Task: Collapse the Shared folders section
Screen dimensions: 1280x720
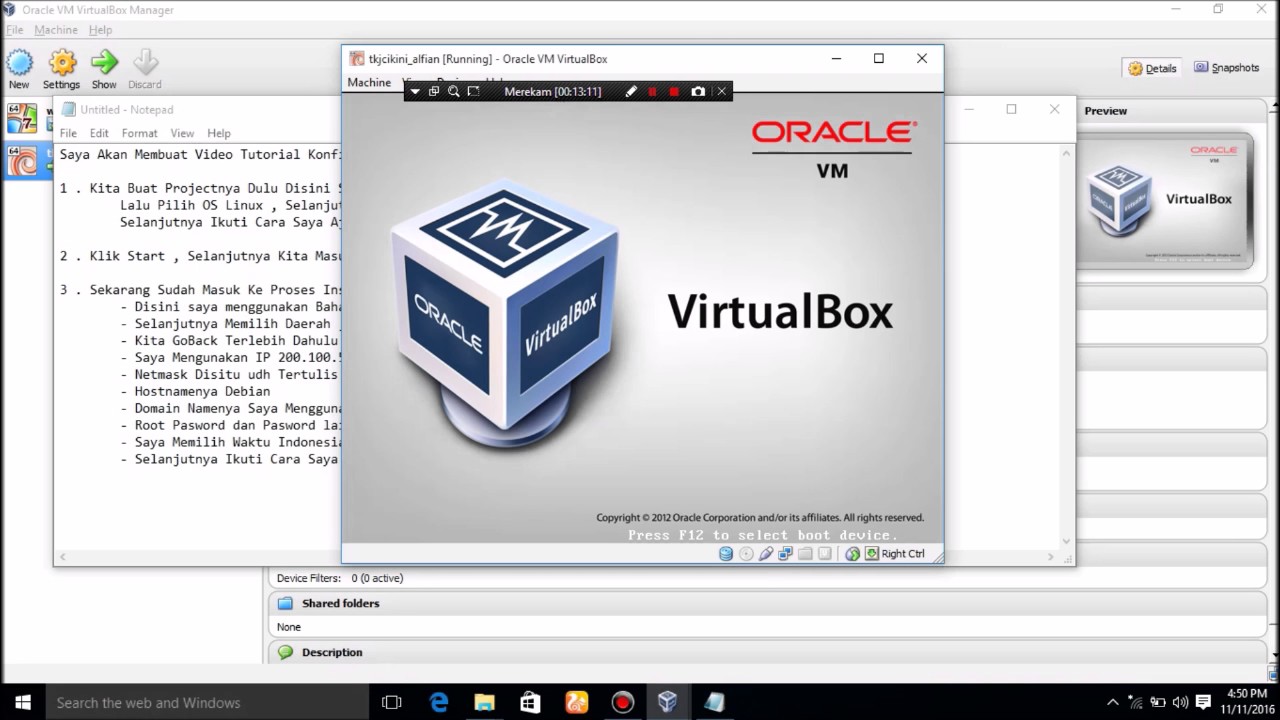Action: pos(768,603)
